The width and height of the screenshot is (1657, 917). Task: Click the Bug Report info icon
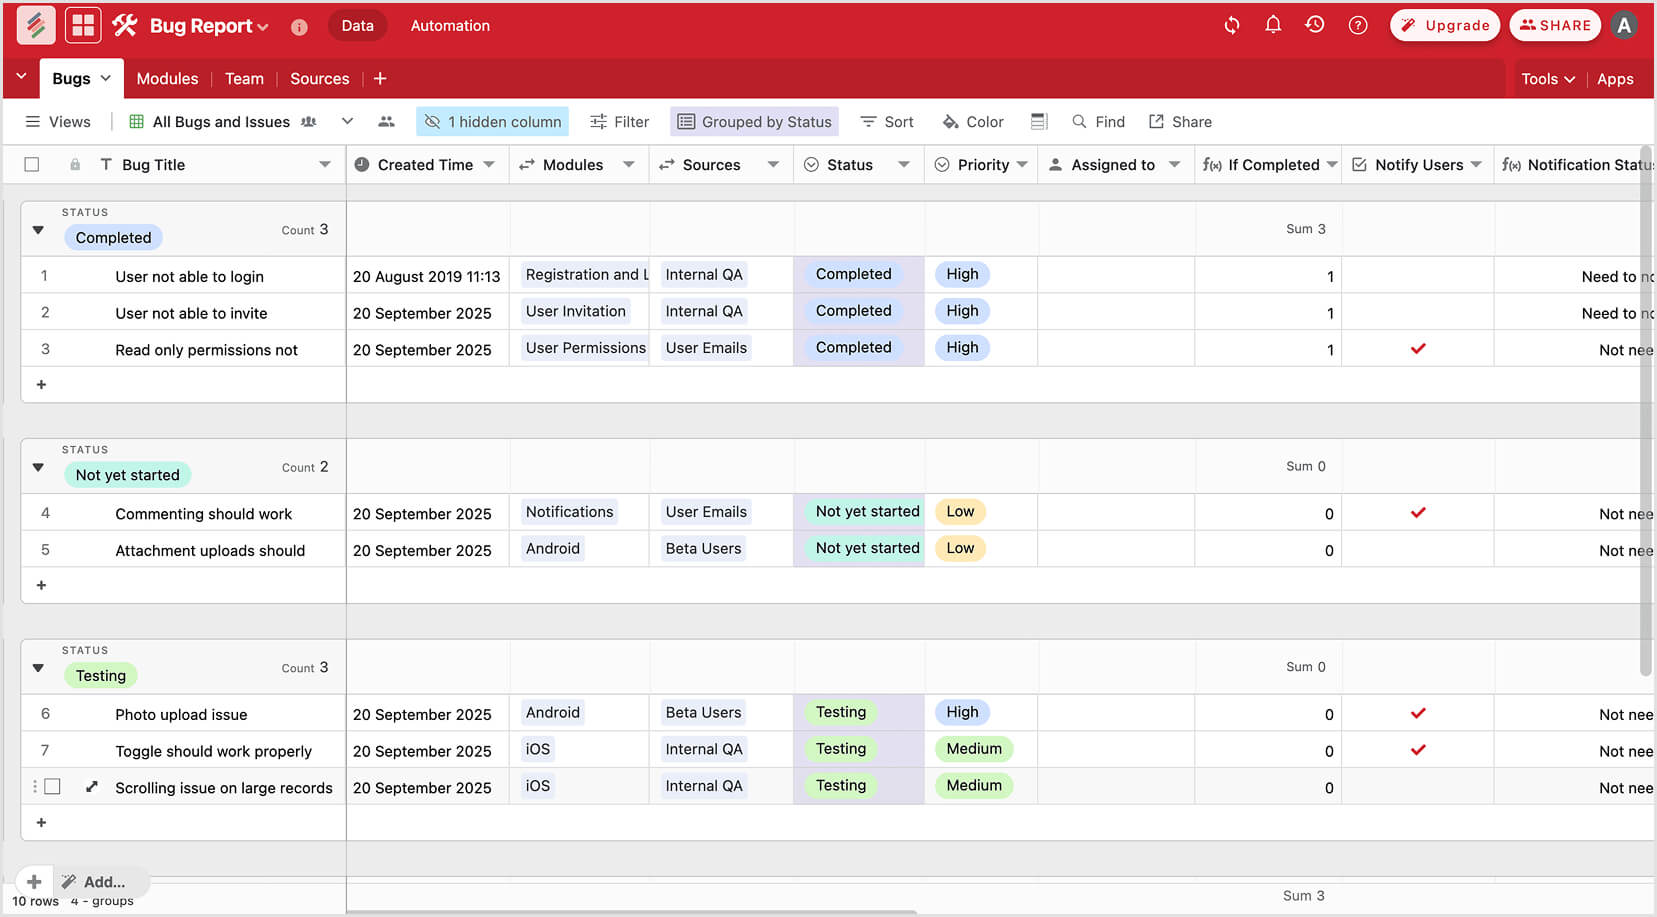click(299, 27)
